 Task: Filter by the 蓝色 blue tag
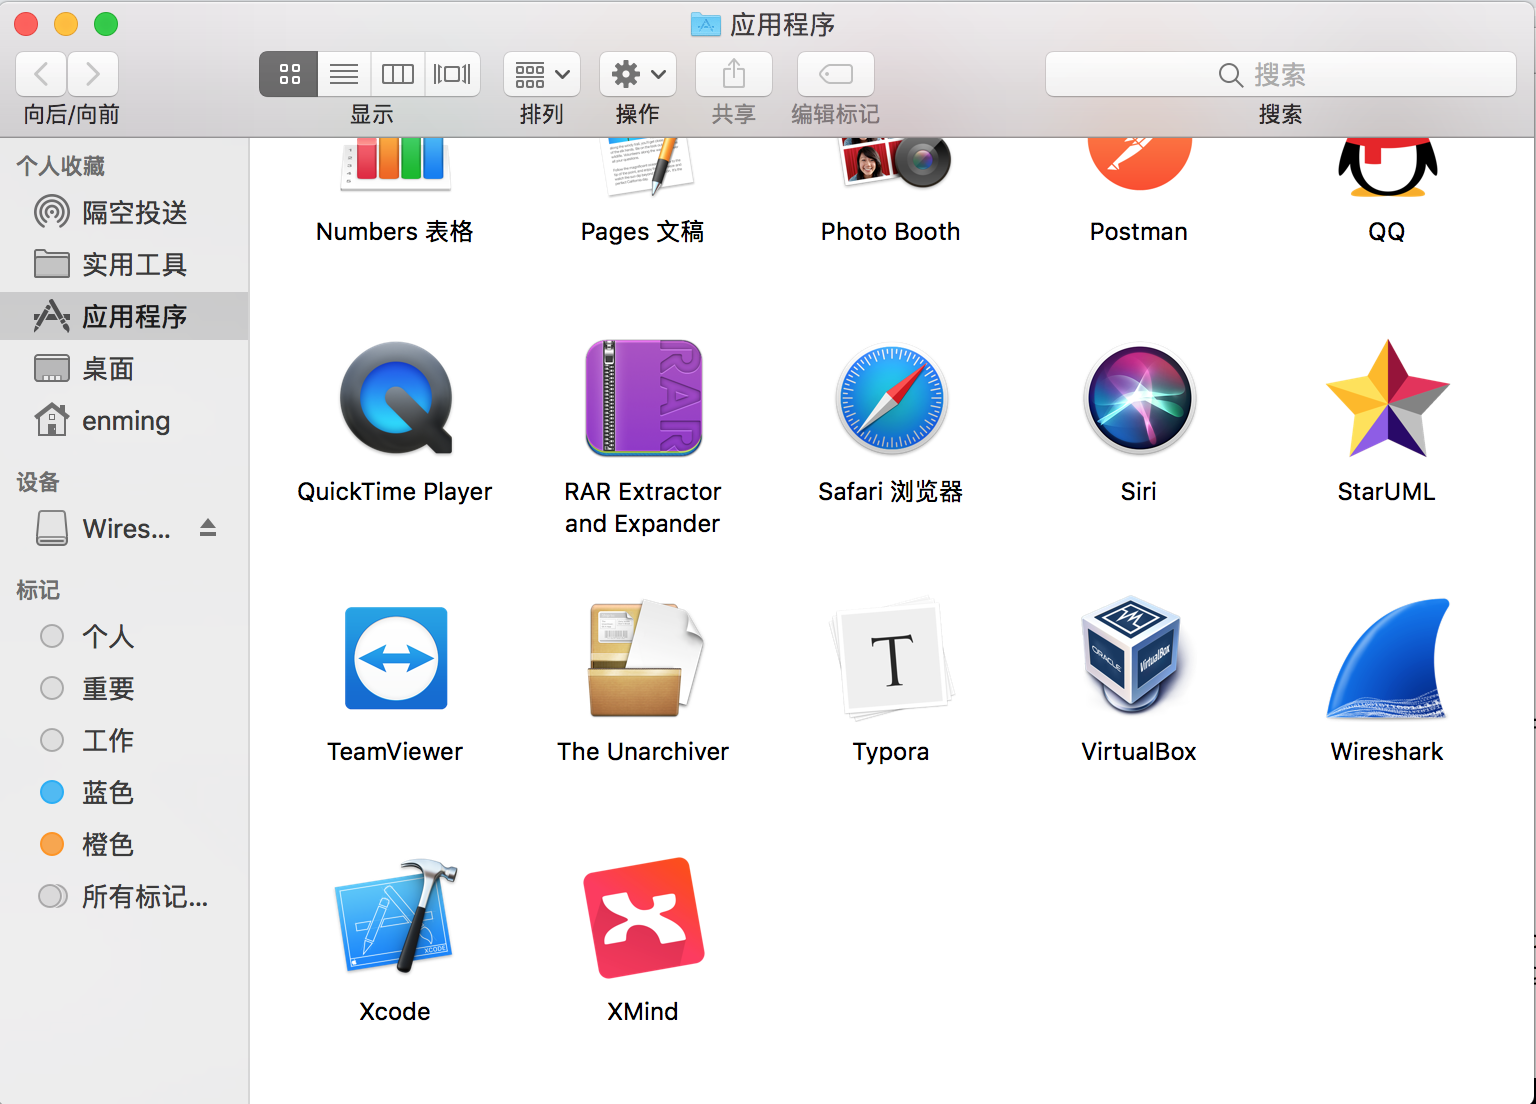pos(124,792)
